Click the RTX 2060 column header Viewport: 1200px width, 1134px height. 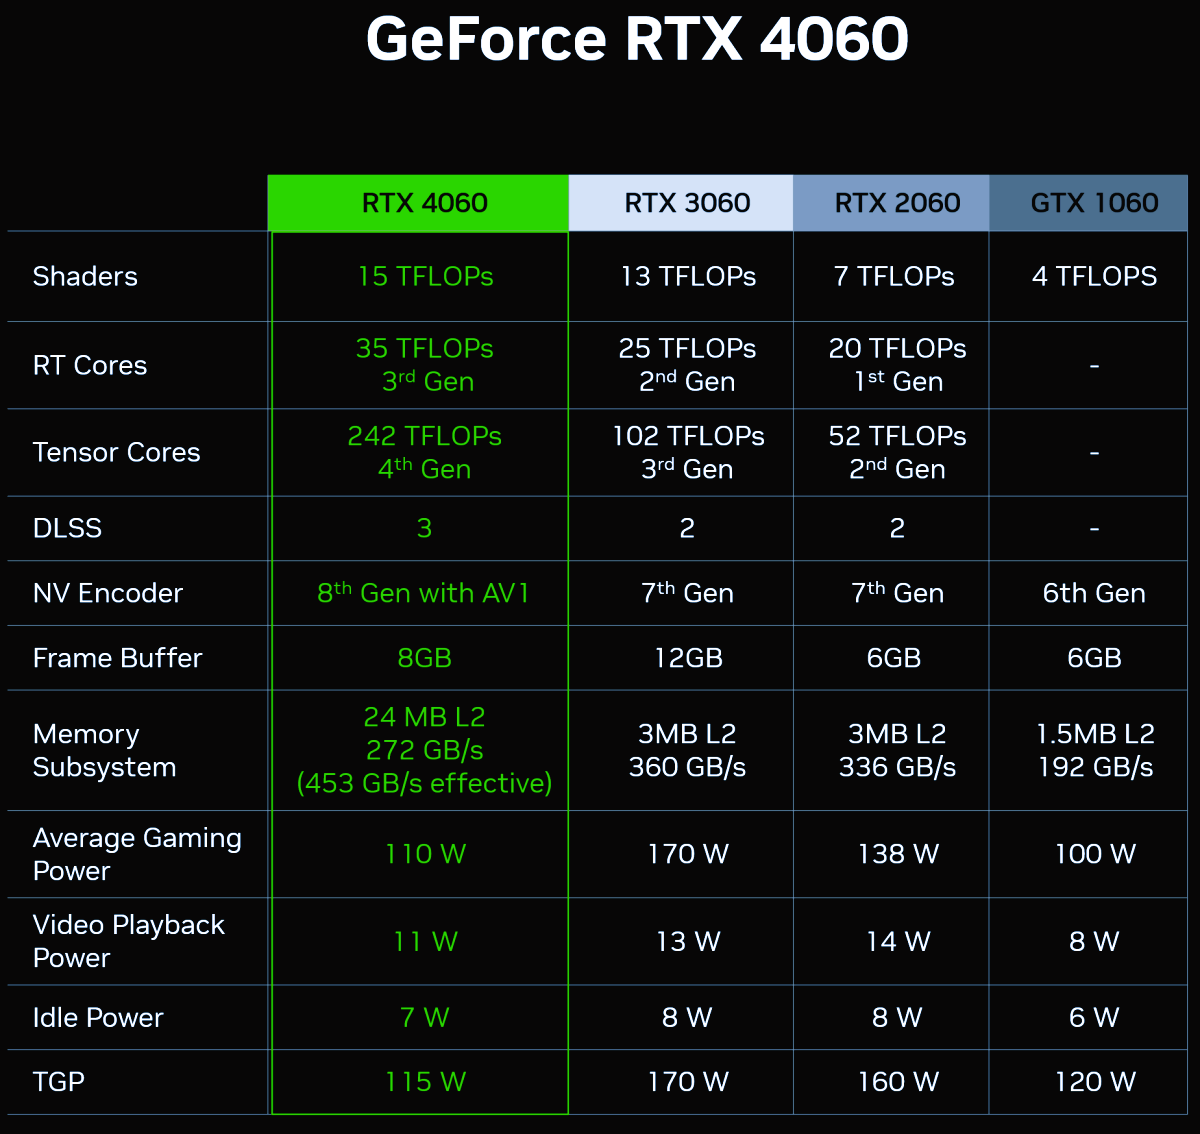pos(897,203)
